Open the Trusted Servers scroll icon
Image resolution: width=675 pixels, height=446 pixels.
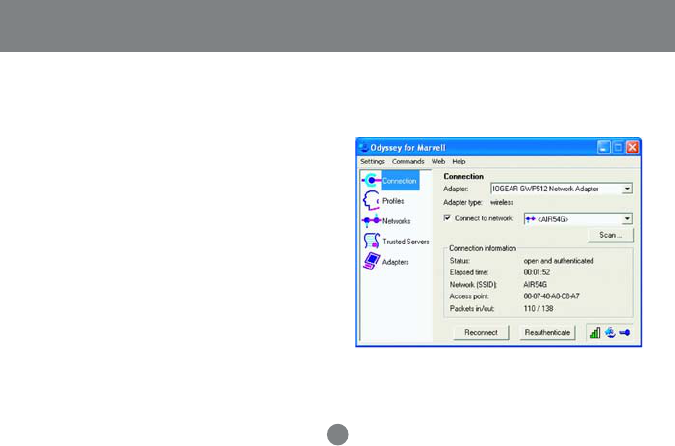pyautogui.click(x=372, y=241)
